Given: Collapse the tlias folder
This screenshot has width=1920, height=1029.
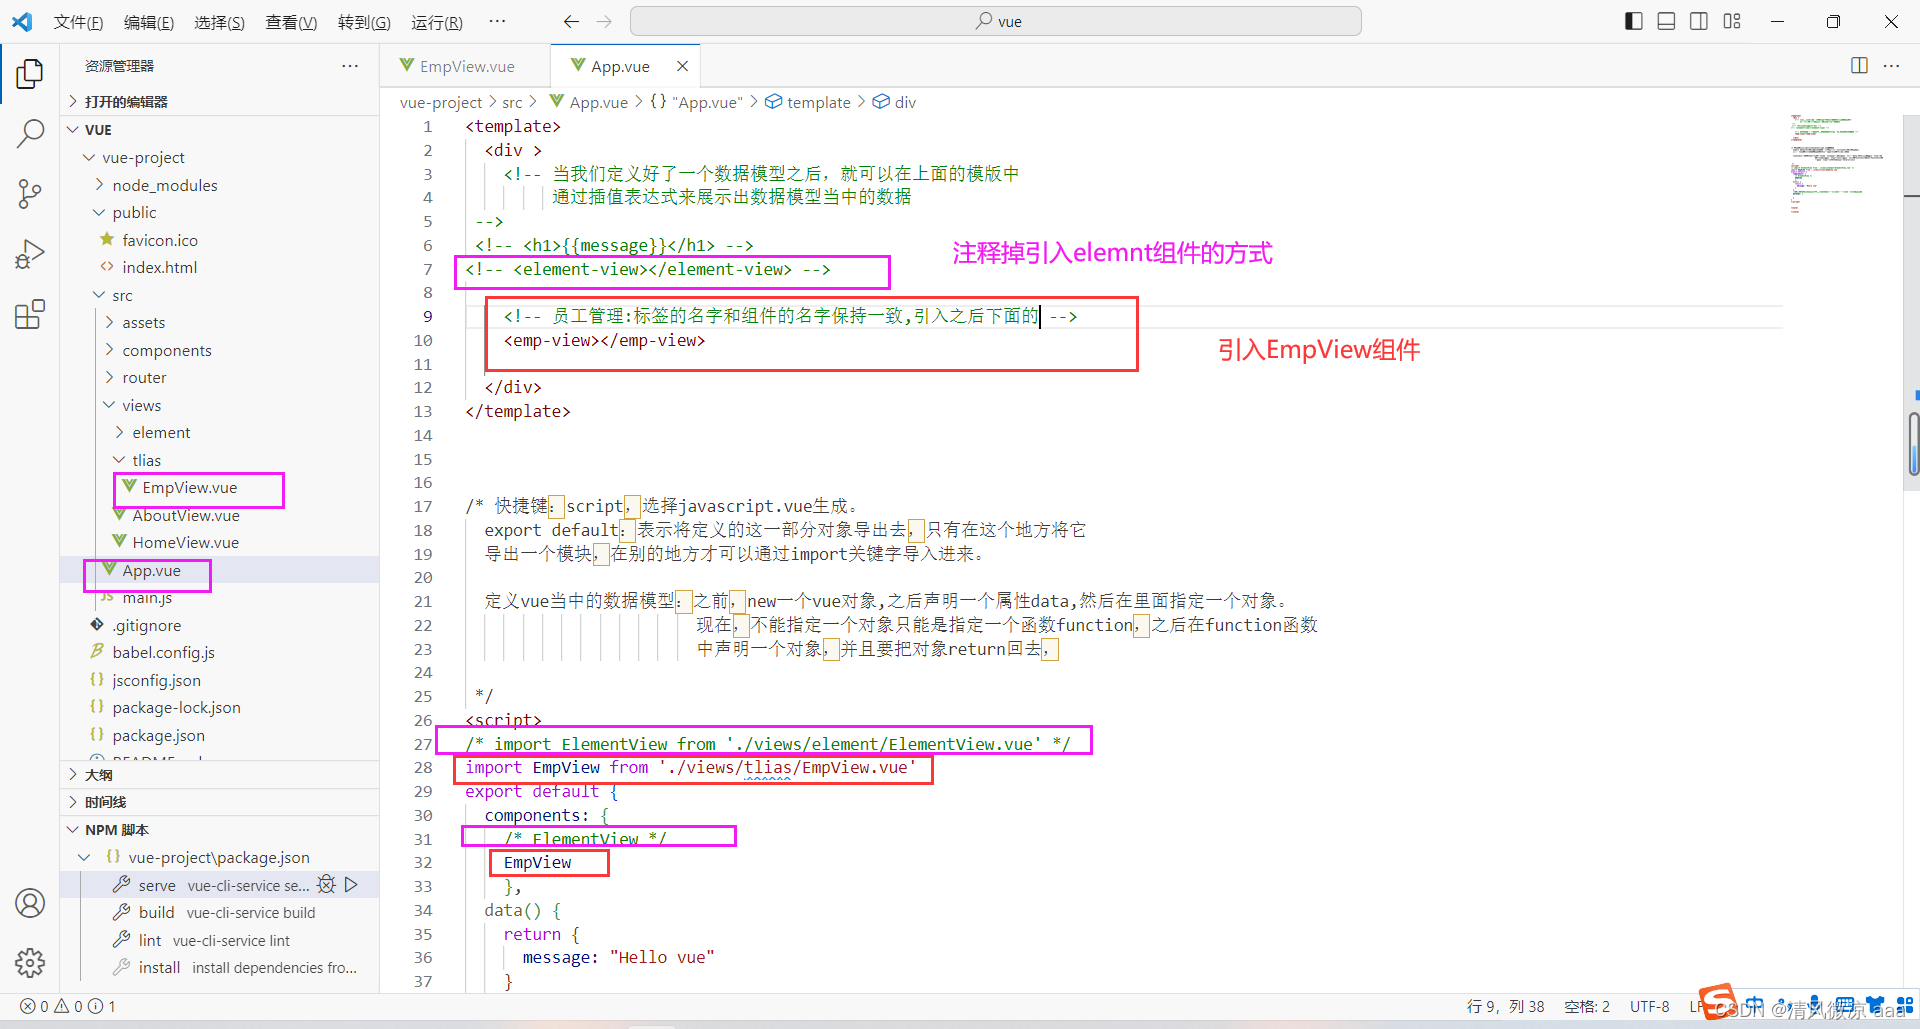Looking at the screenshot, I should click(220, 460).
